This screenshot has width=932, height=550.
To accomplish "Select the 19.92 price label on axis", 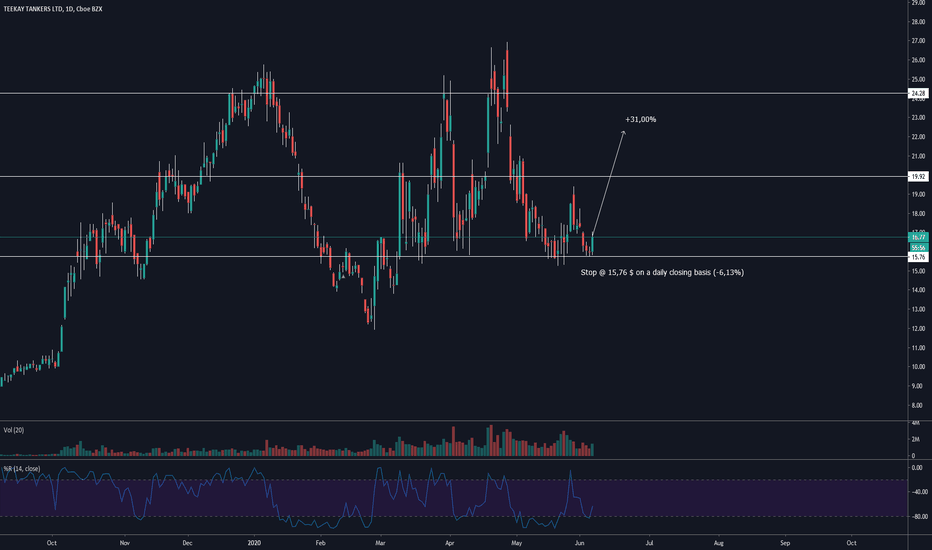I will pyautogui.click(x=918, y=177).
